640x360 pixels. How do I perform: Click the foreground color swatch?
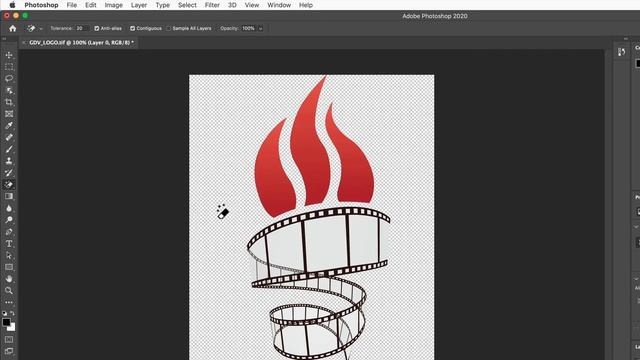(6, 322)
